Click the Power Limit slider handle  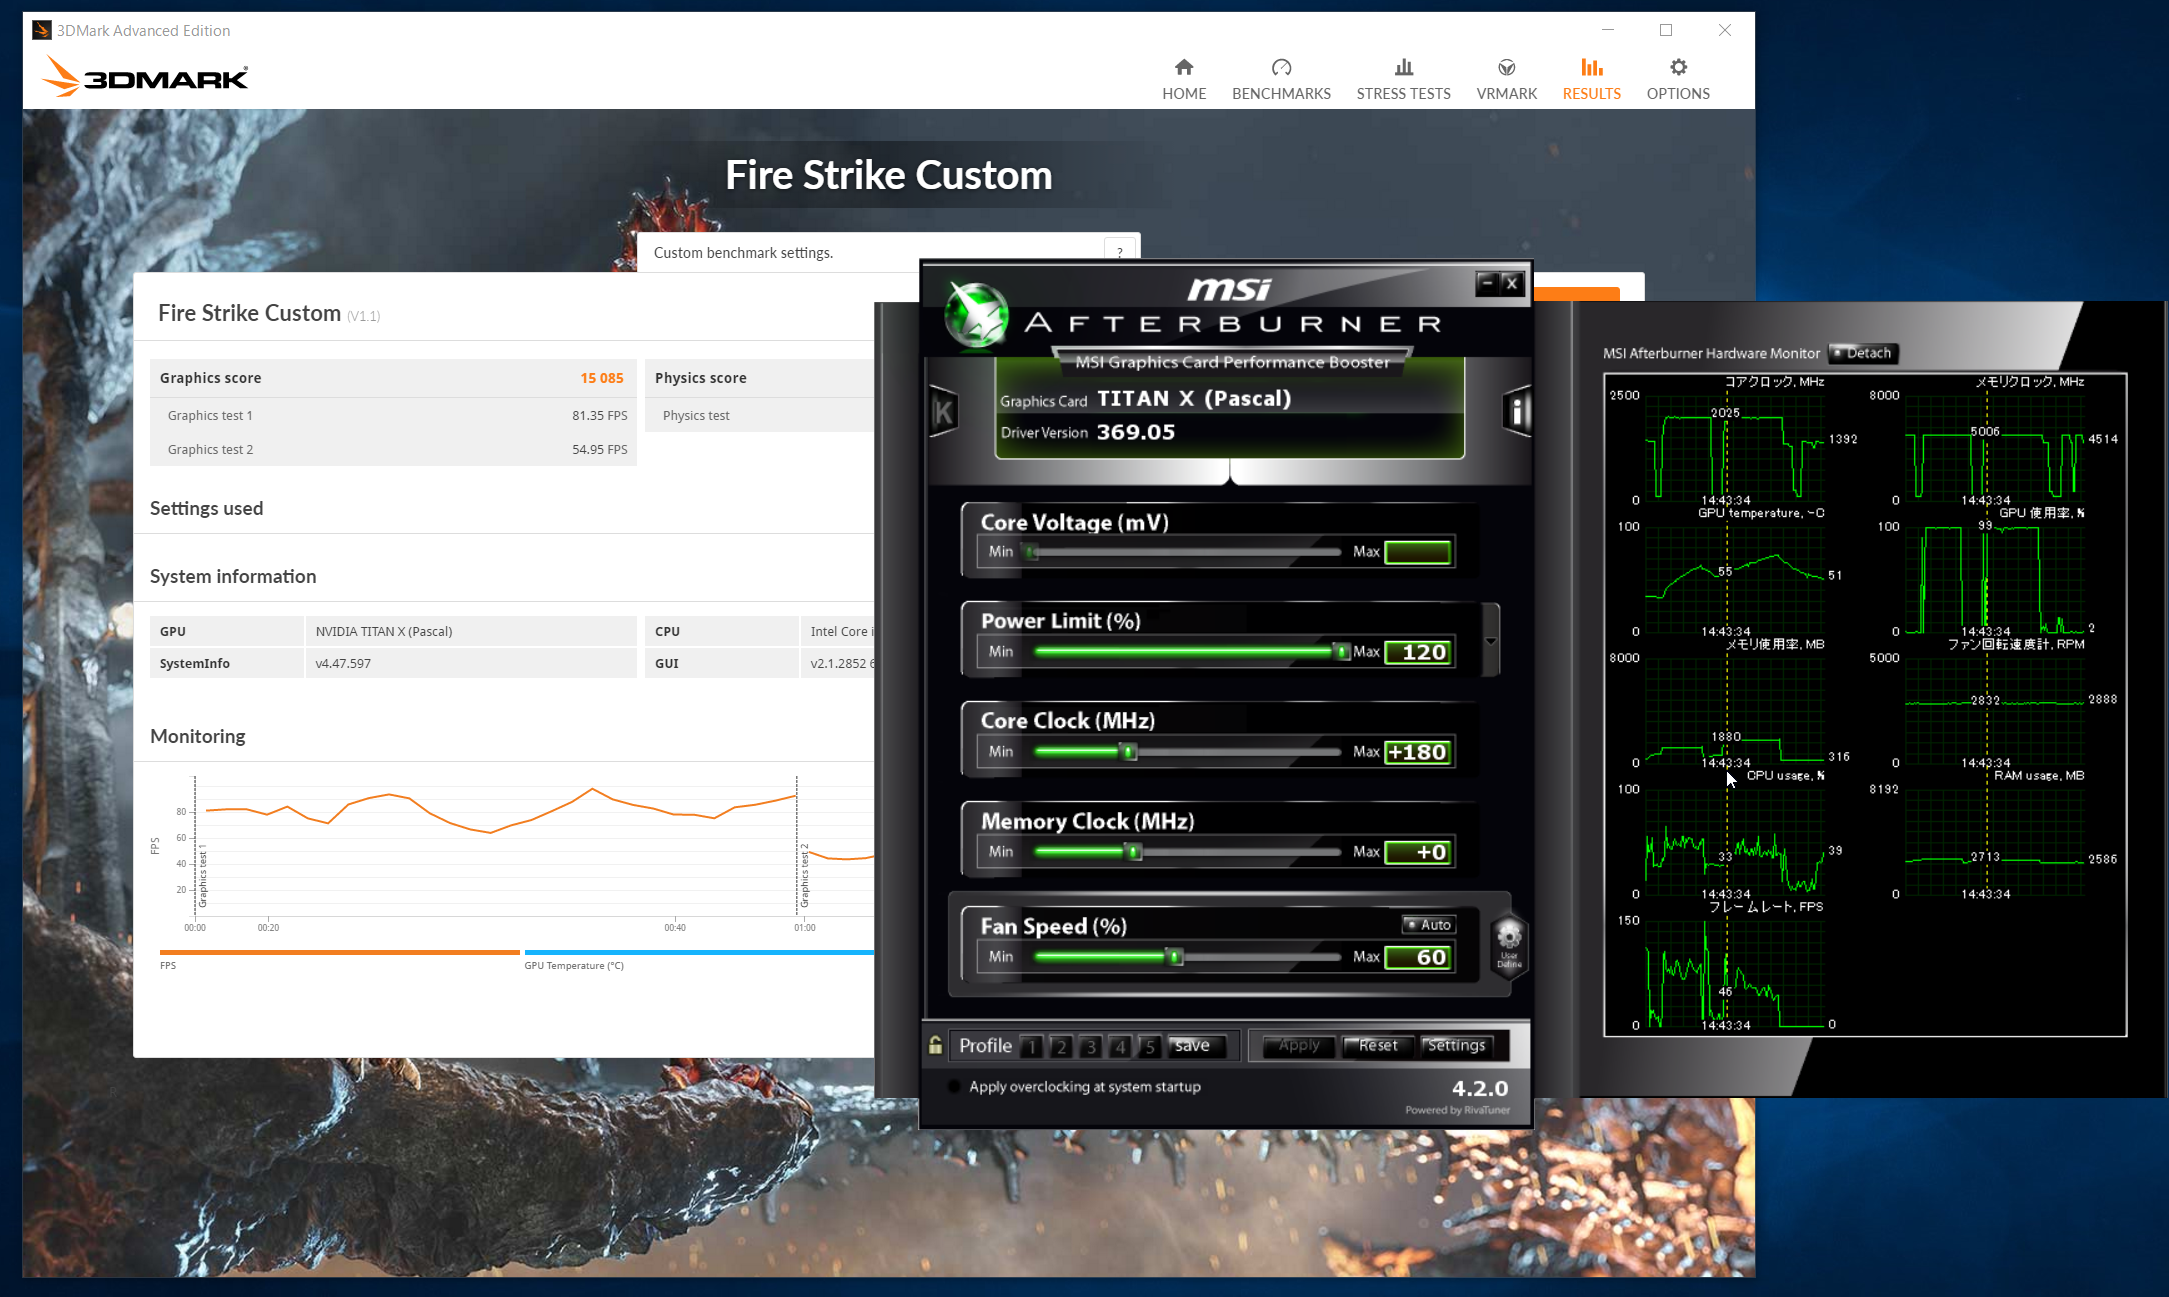pyautogui.click(x=1342, y=652)
